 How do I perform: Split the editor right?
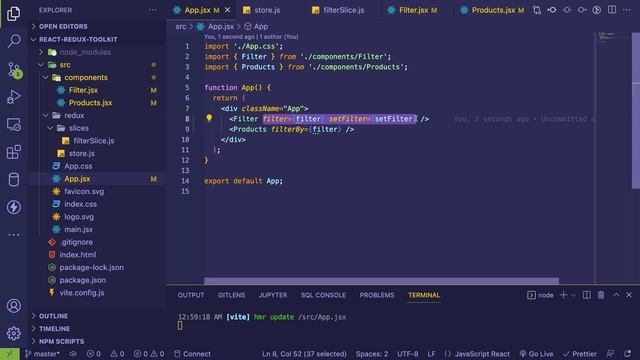point(612,10)
